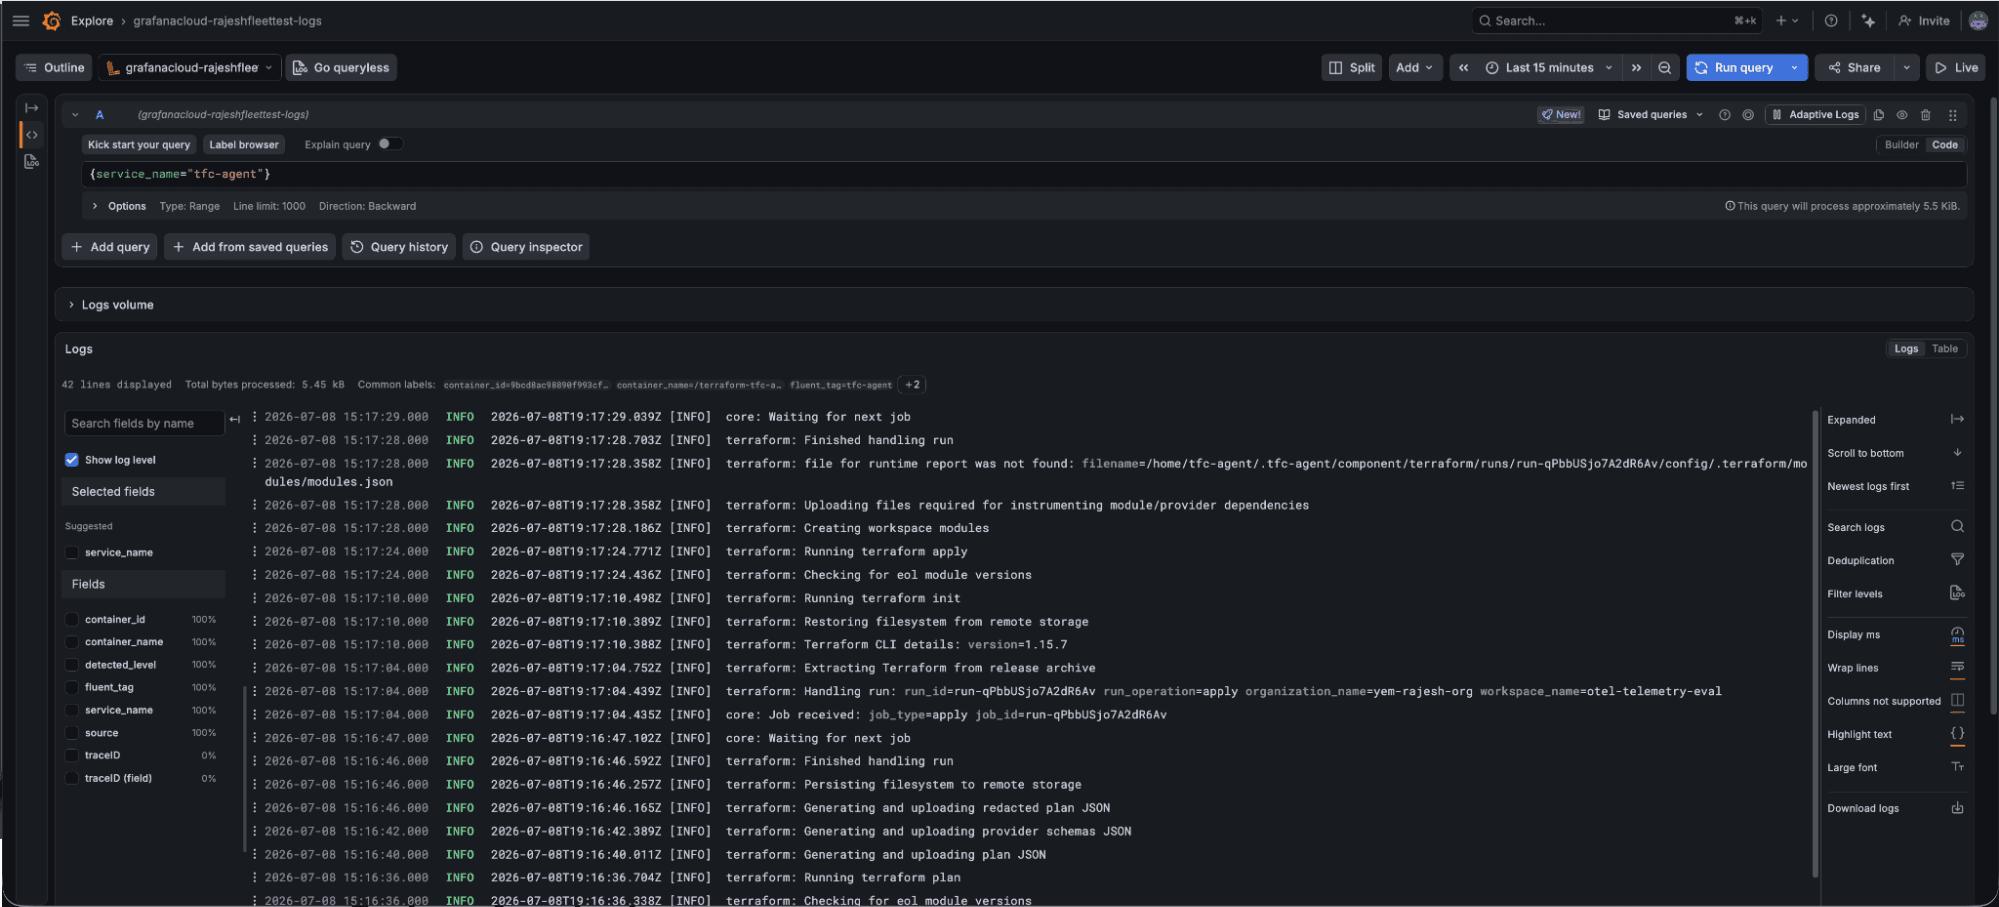The image size is (1999, 907).
Task: Collapse the fields panel arrow
Action: pos(235,420)
